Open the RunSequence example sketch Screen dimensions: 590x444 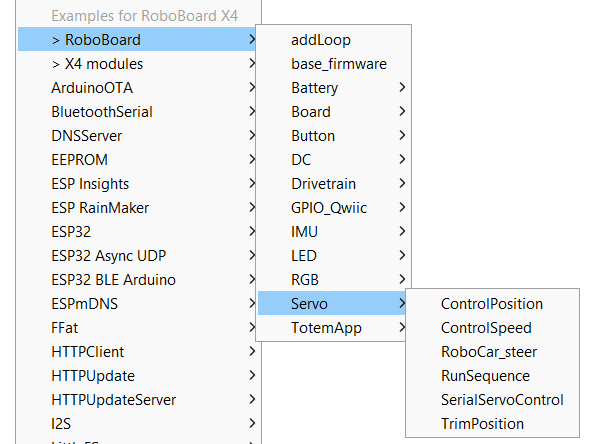pos(492,376)
